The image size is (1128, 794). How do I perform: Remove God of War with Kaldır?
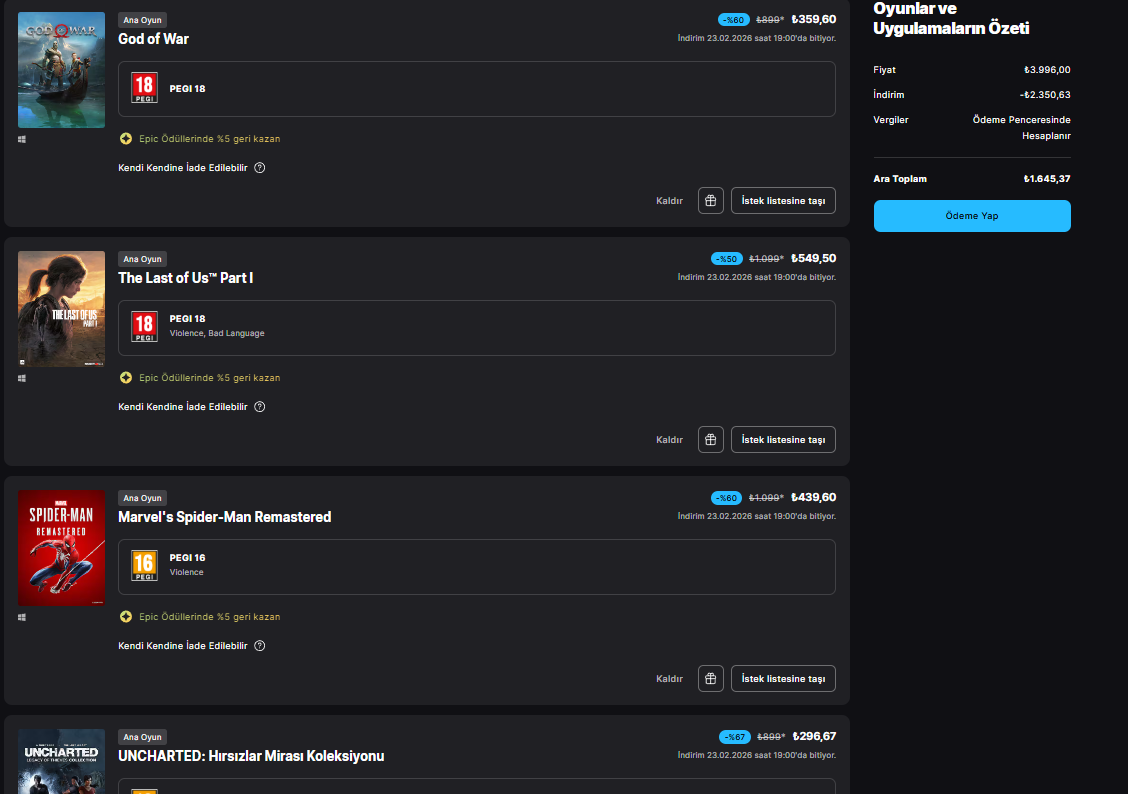(669, 201)
